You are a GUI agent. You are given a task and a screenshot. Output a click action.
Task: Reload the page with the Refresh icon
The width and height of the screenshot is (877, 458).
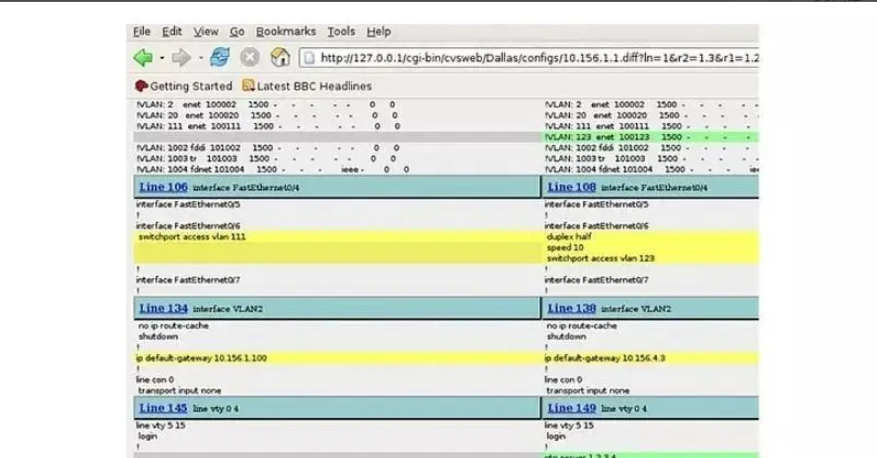[220, 57]
